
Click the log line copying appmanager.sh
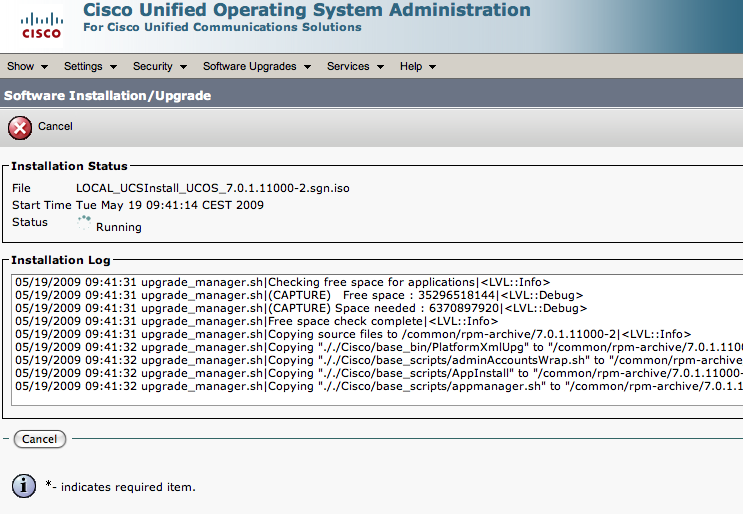tap(379, 387)
